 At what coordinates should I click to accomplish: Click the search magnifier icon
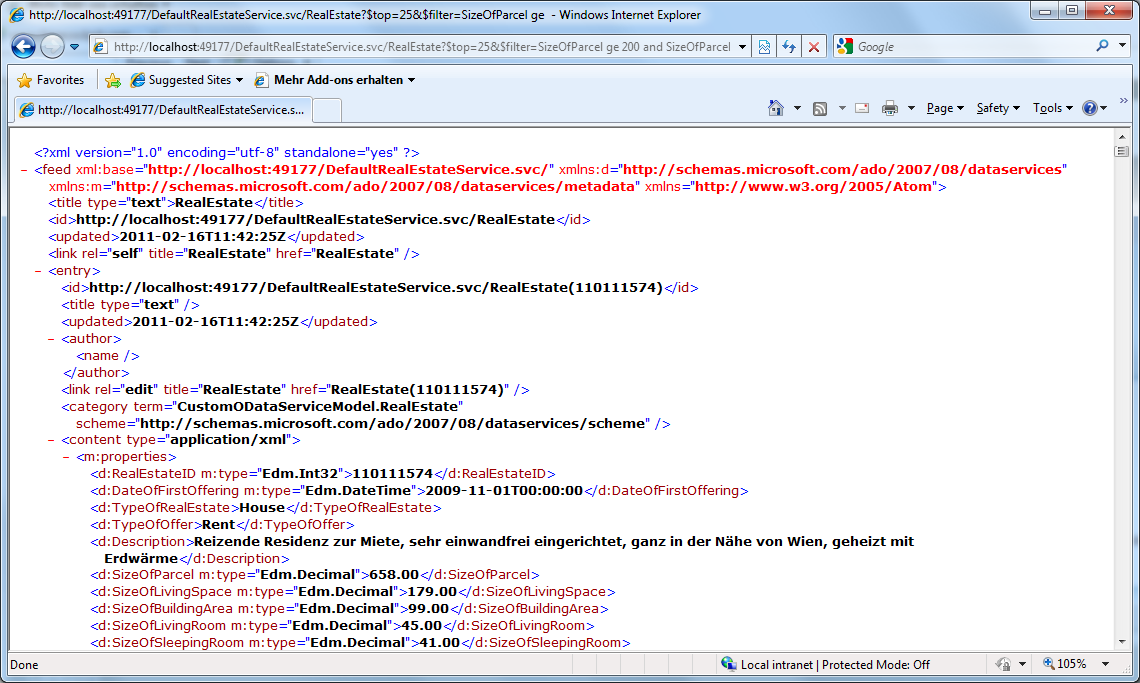[1102, 46]
